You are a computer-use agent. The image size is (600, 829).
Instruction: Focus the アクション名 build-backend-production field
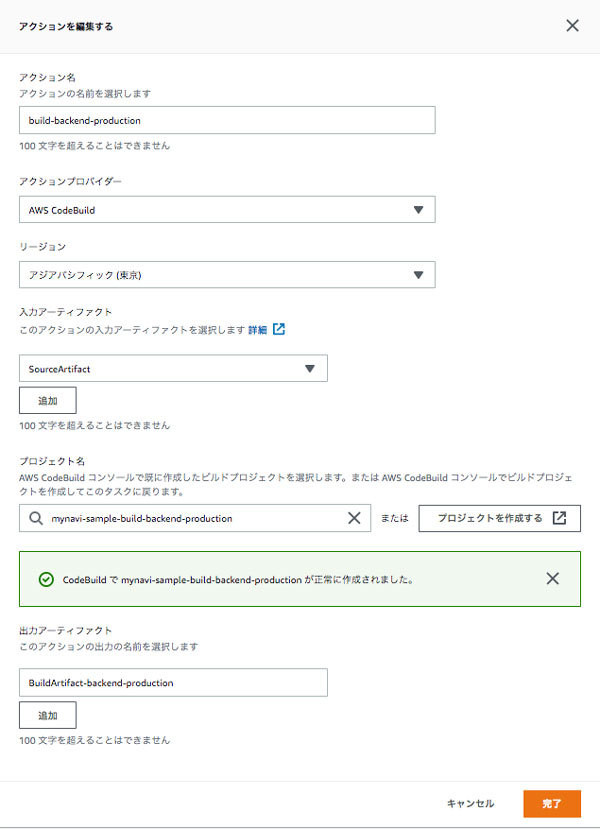[227, 120]
